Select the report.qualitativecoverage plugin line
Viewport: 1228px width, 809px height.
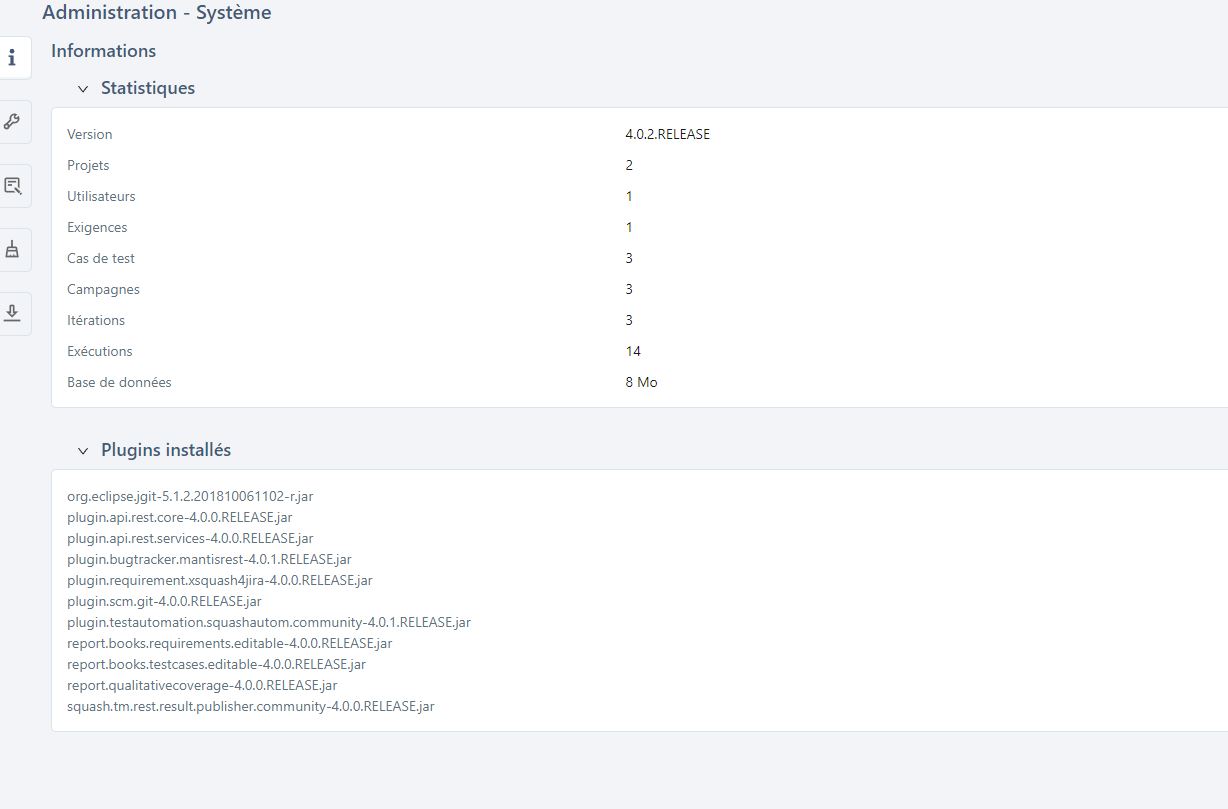pos(202,685)
